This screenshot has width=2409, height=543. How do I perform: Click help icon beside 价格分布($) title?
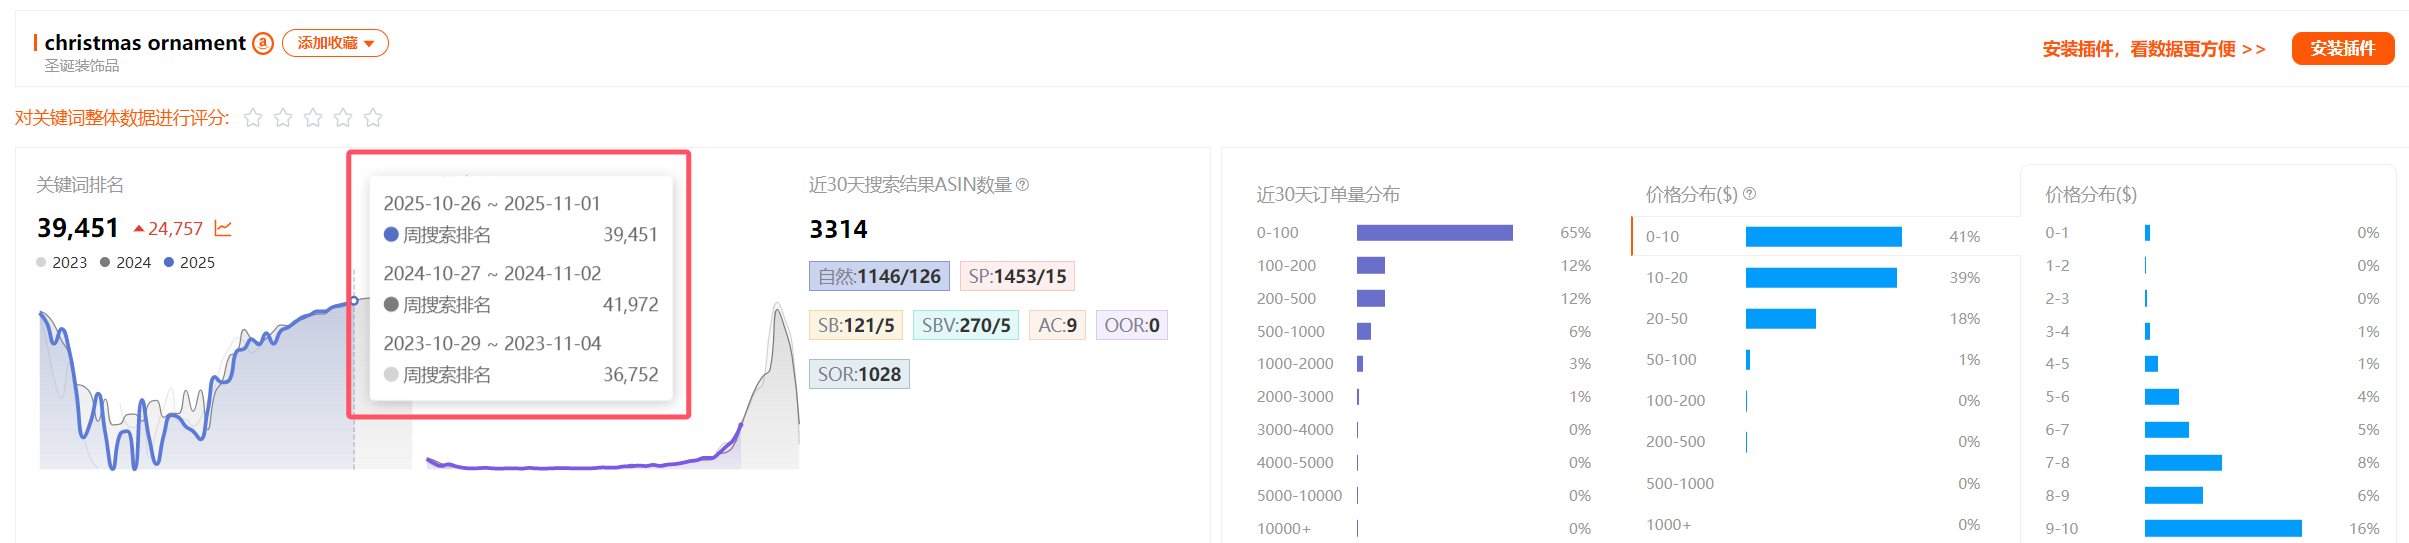point(1749,194)
